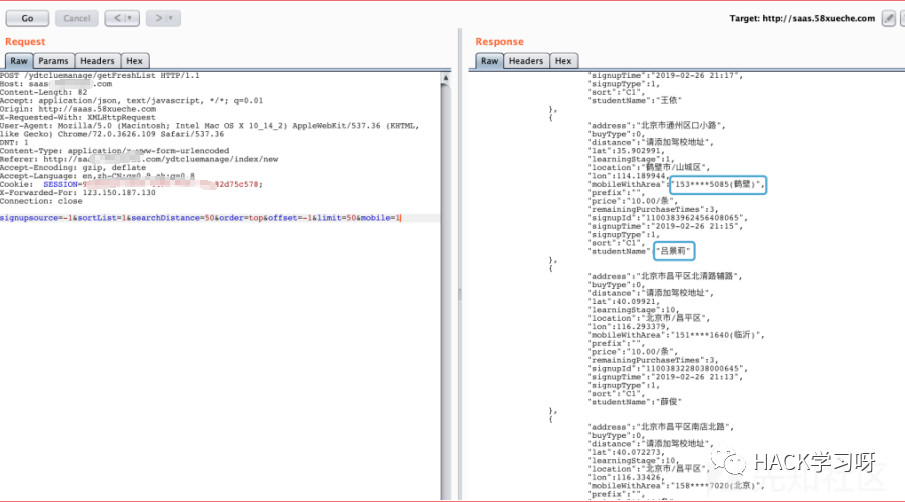Click mobileWithArea value 151****1640
Screen dimensions: 905x502
pyautogui.click(x=718, y=335)
